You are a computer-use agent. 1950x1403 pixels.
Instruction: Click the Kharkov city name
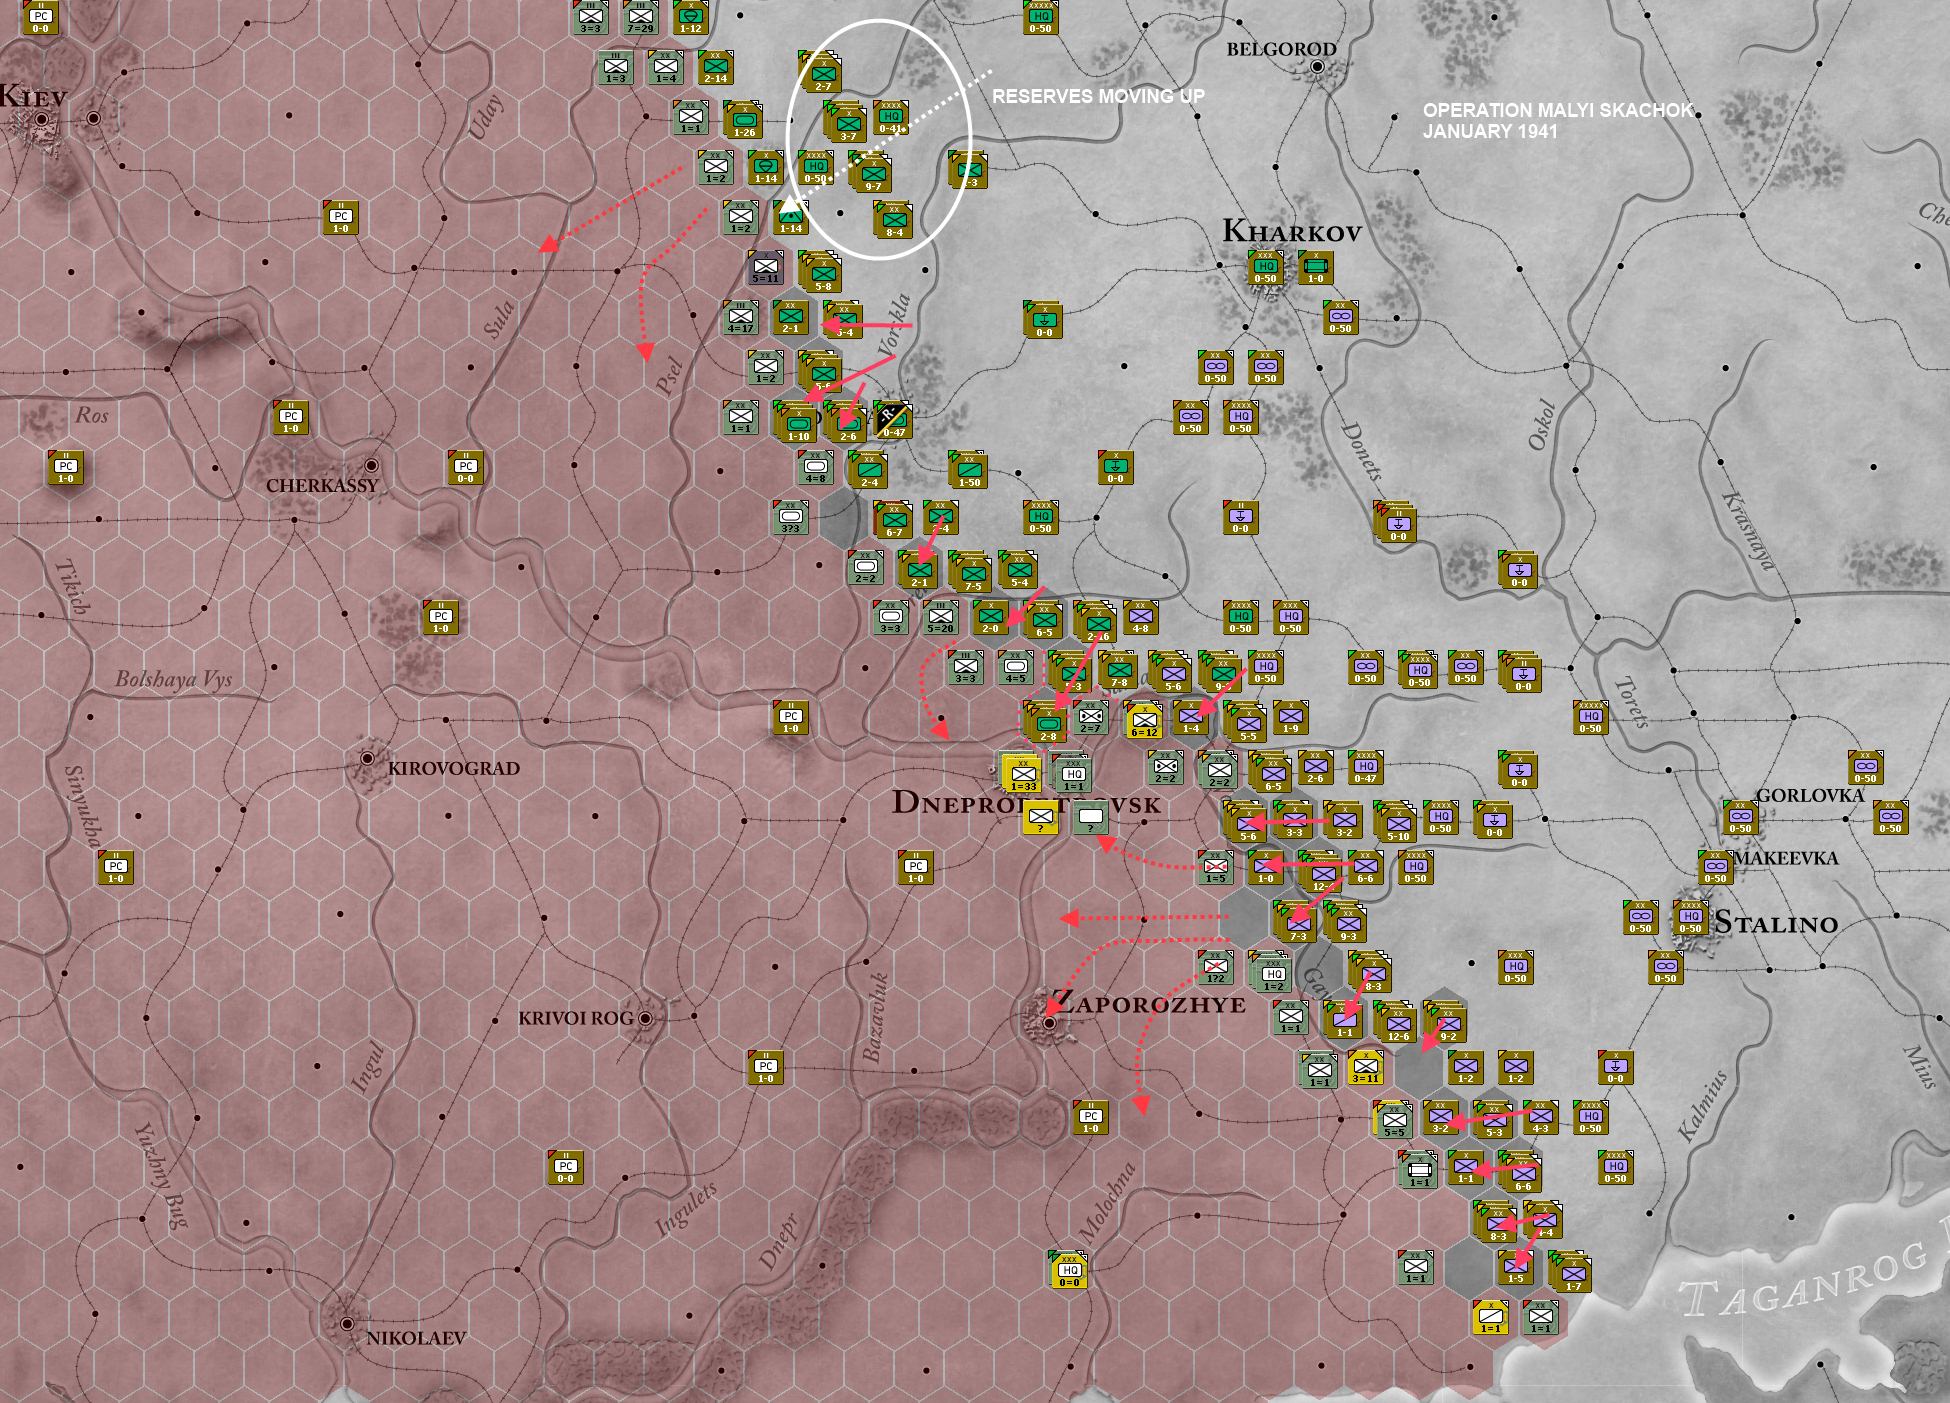click(1292, 232)
